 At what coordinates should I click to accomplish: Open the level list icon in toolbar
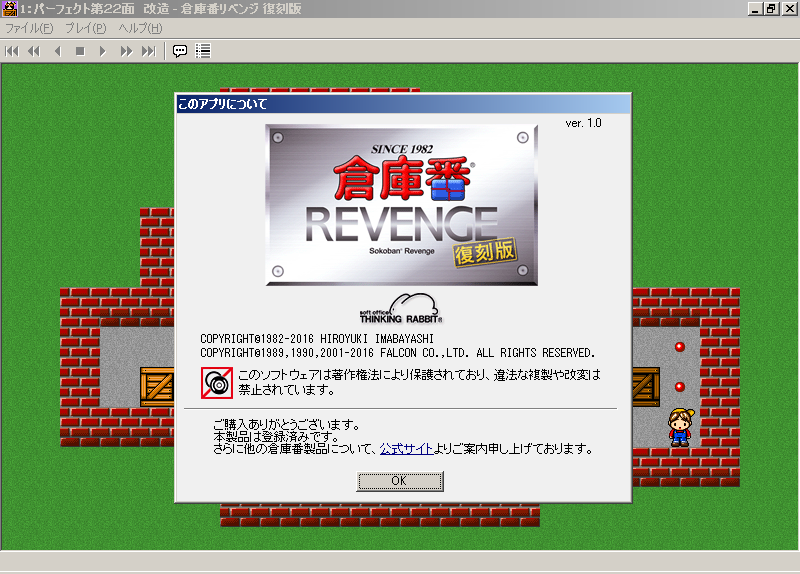point(203,50)
